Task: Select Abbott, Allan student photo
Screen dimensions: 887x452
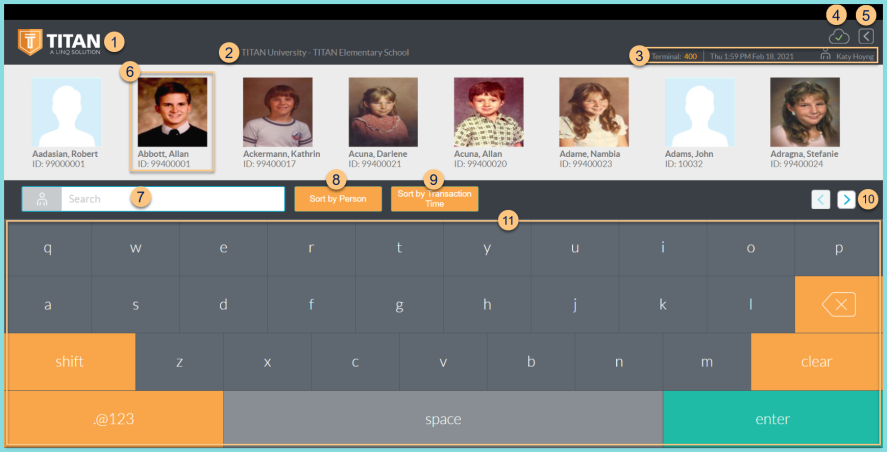Action: point(173,112)
